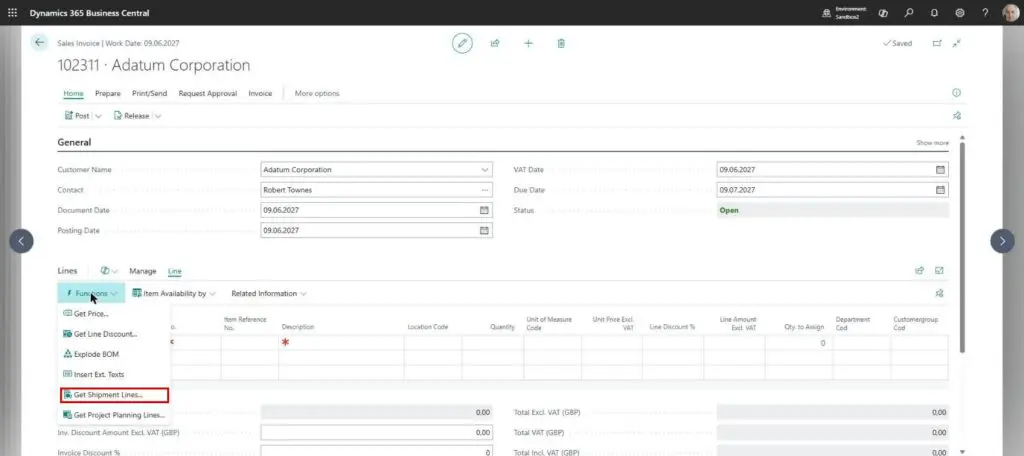This screenshot has height=456, width=1024.
Task: Click the pencil edit icon
Action: point(462,43)
